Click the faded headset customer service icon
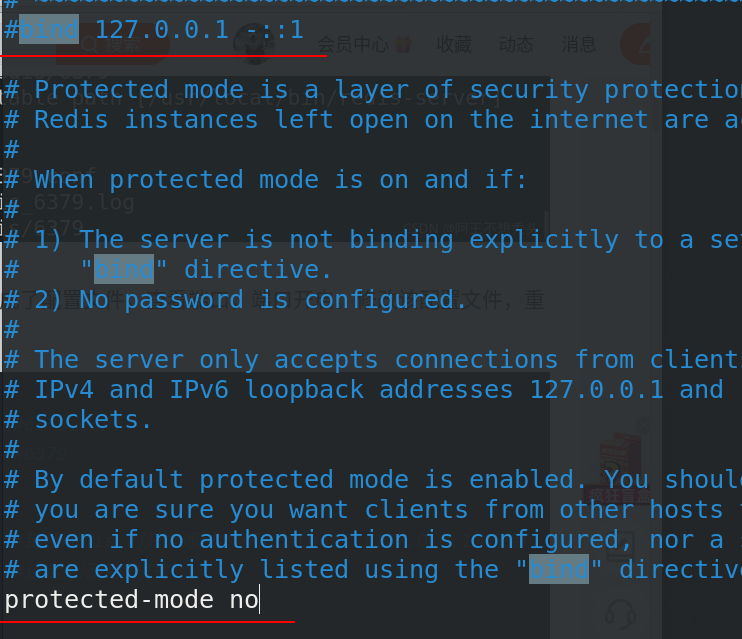The image size is (742, 639). pyautogui.click(x=620, y=614)
